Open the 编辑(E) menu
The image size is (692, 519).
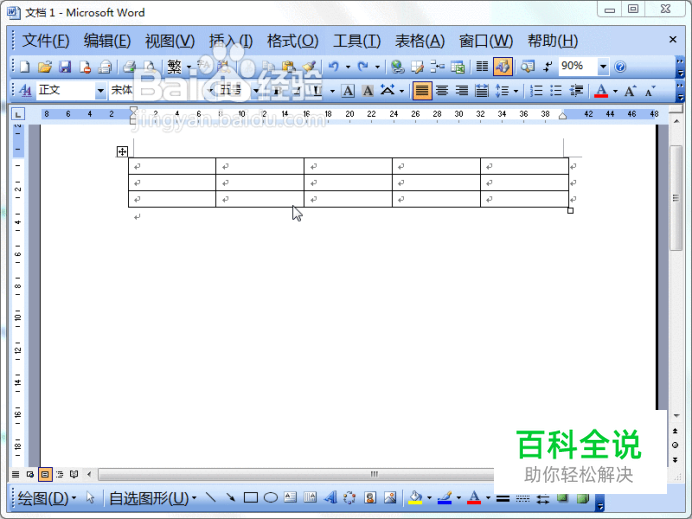point(107,41)
